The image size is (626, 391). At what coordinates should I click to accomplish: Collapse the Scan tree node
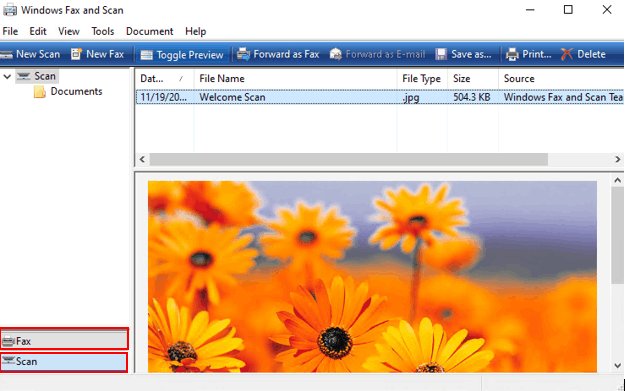(x=7, y=76)
